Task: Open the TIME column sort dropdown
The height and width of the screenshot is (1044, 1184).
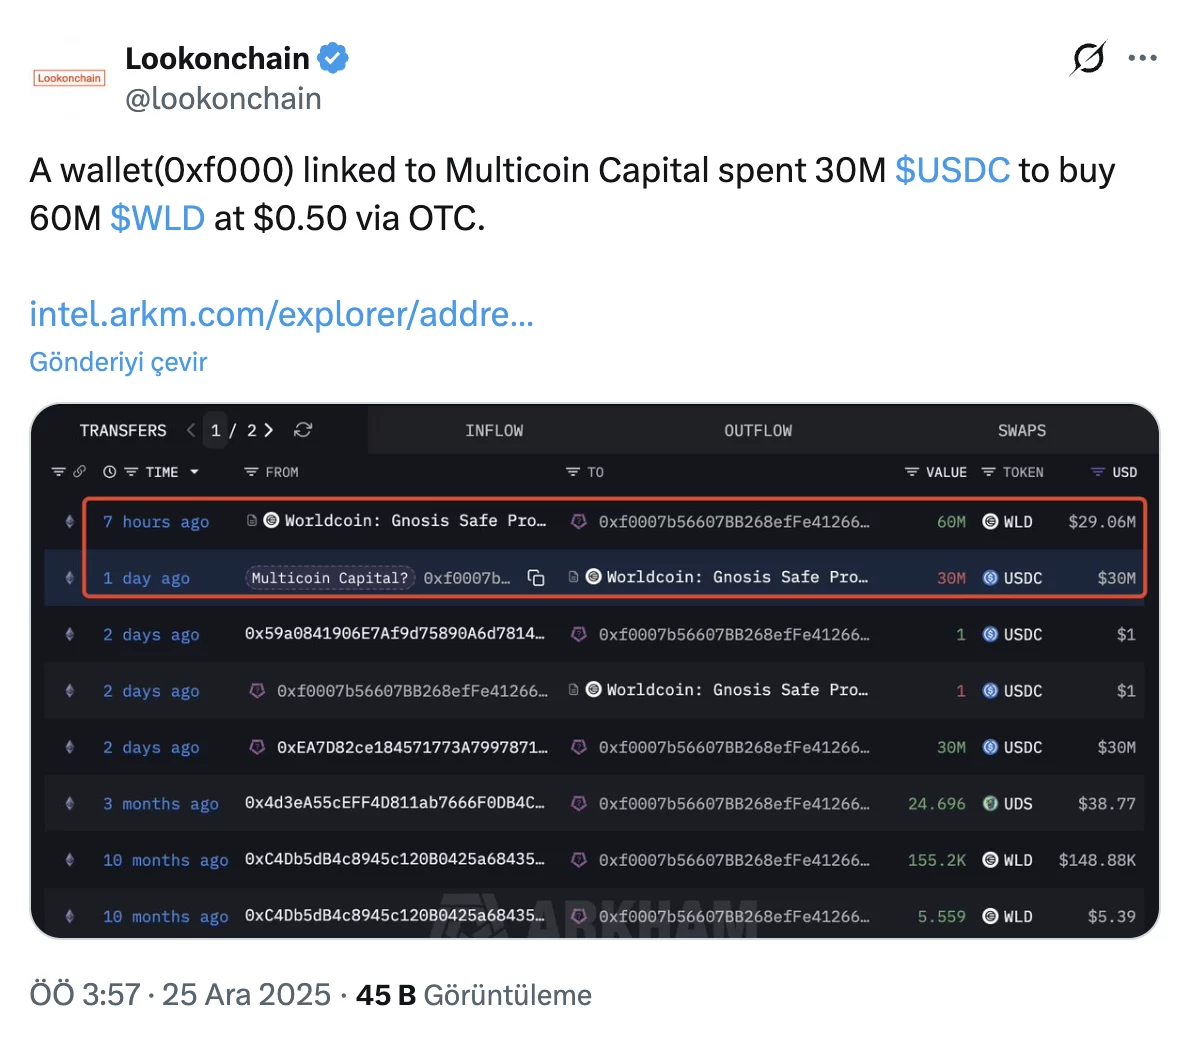Action: 194,472
